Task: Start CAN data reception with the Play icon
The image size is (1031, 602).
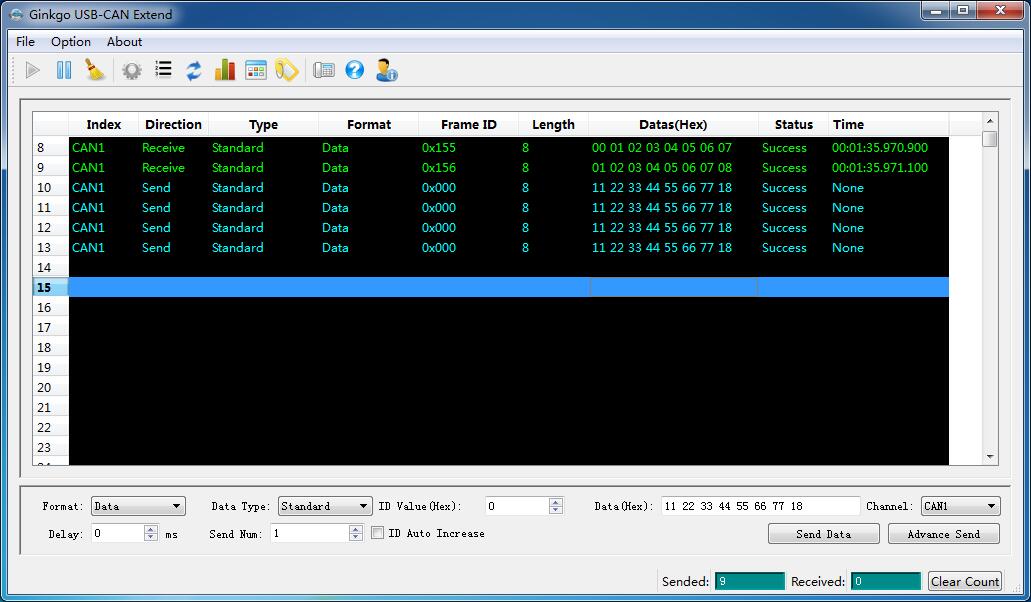Action: 31,69
